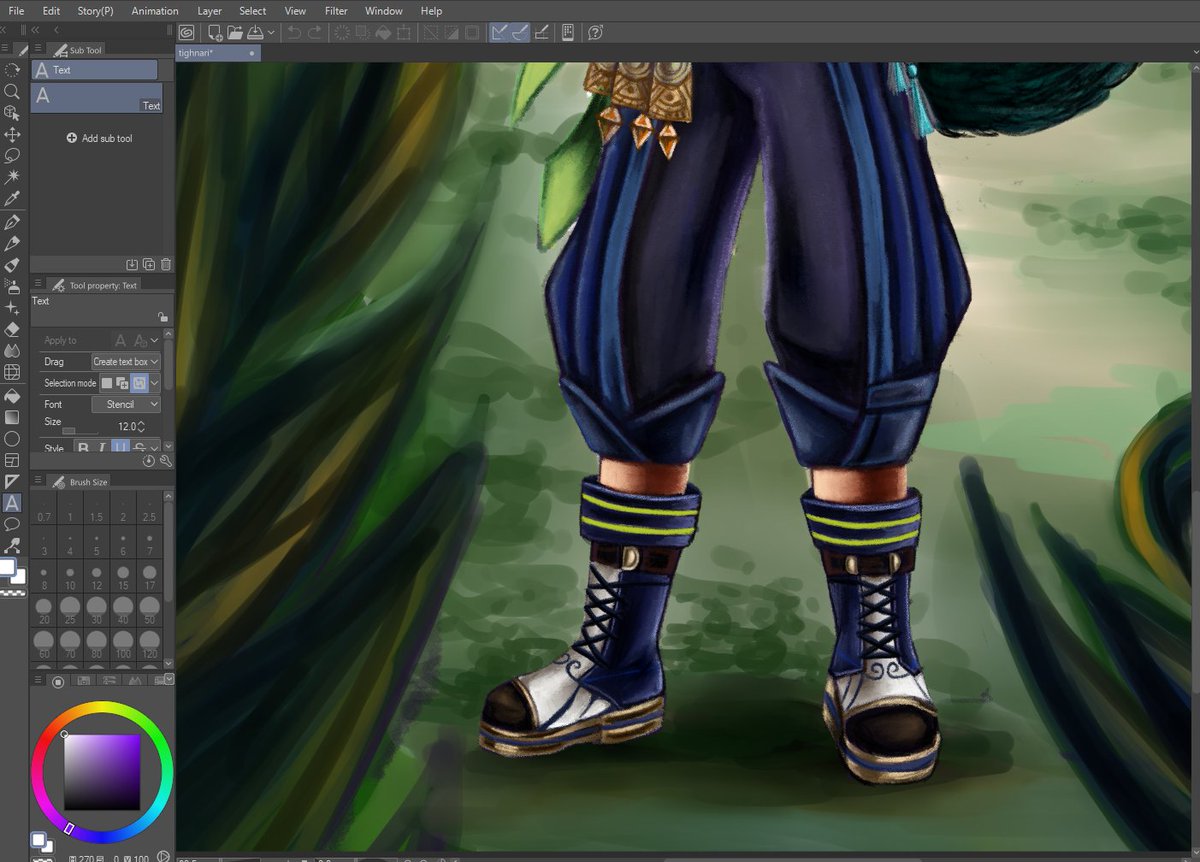Select the Gradient tool
Viewport: 1200px width, 862px height.
tap(12, 416)
